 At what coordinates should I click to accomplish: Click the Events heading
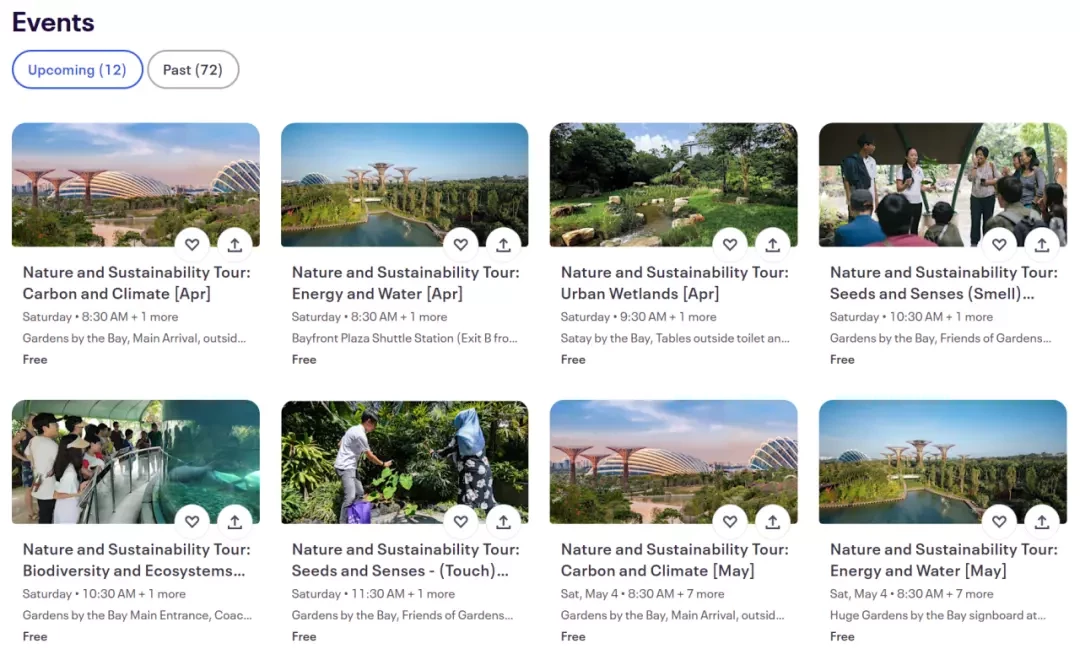pyautogui.click(x=53, y=22)
